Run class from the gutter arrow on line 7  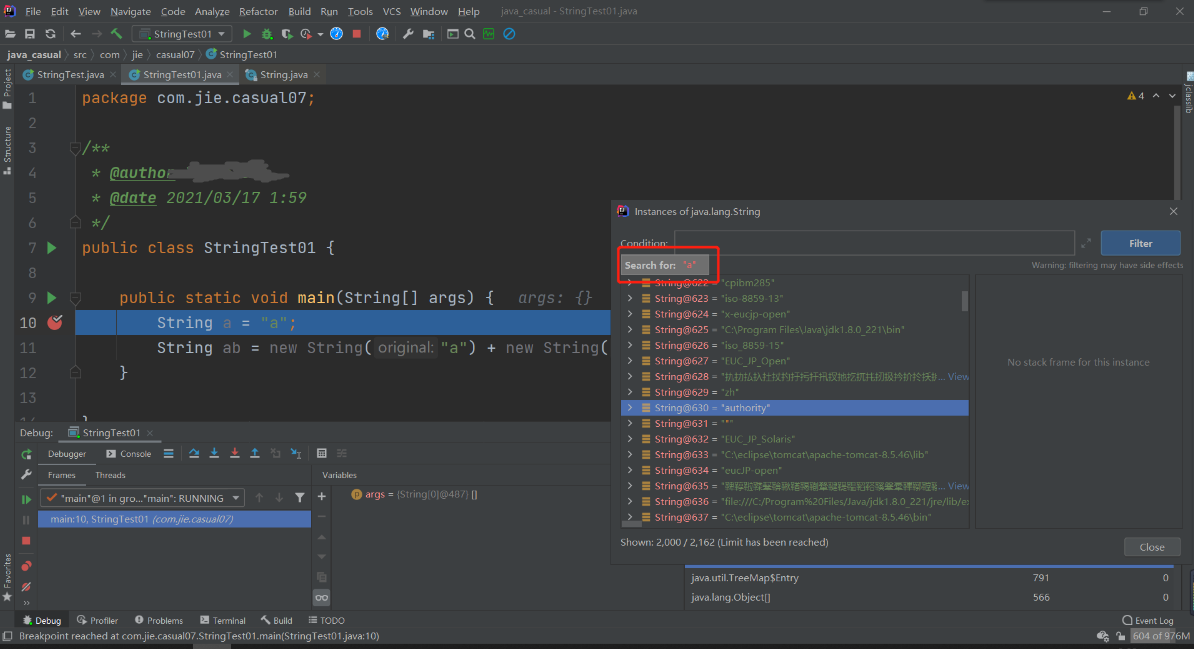pyautogui.click(x=52, y=248)
